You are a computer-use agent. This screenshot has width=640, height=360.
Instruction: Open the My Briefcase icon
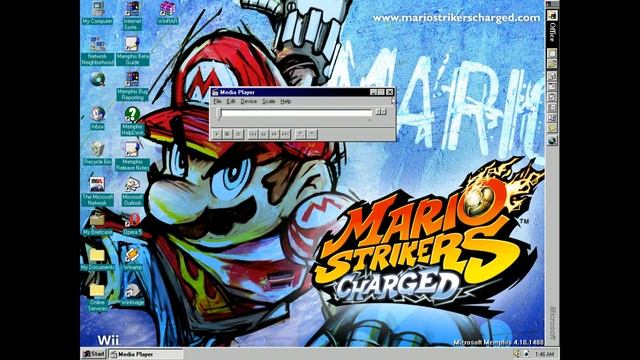point(98,224)
